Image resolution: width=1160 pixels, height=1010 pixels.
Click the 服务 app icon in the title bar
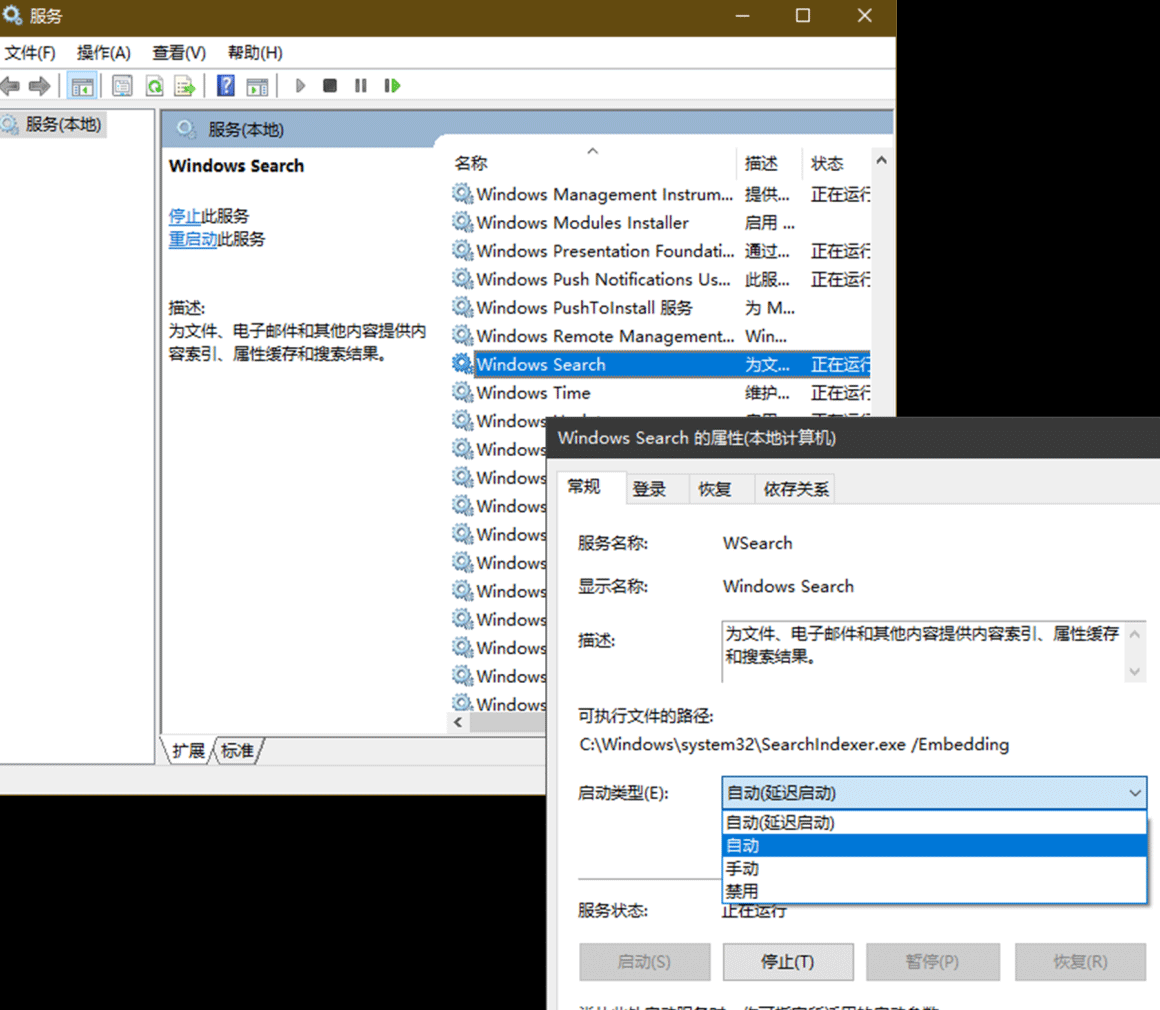pos(12,15)
